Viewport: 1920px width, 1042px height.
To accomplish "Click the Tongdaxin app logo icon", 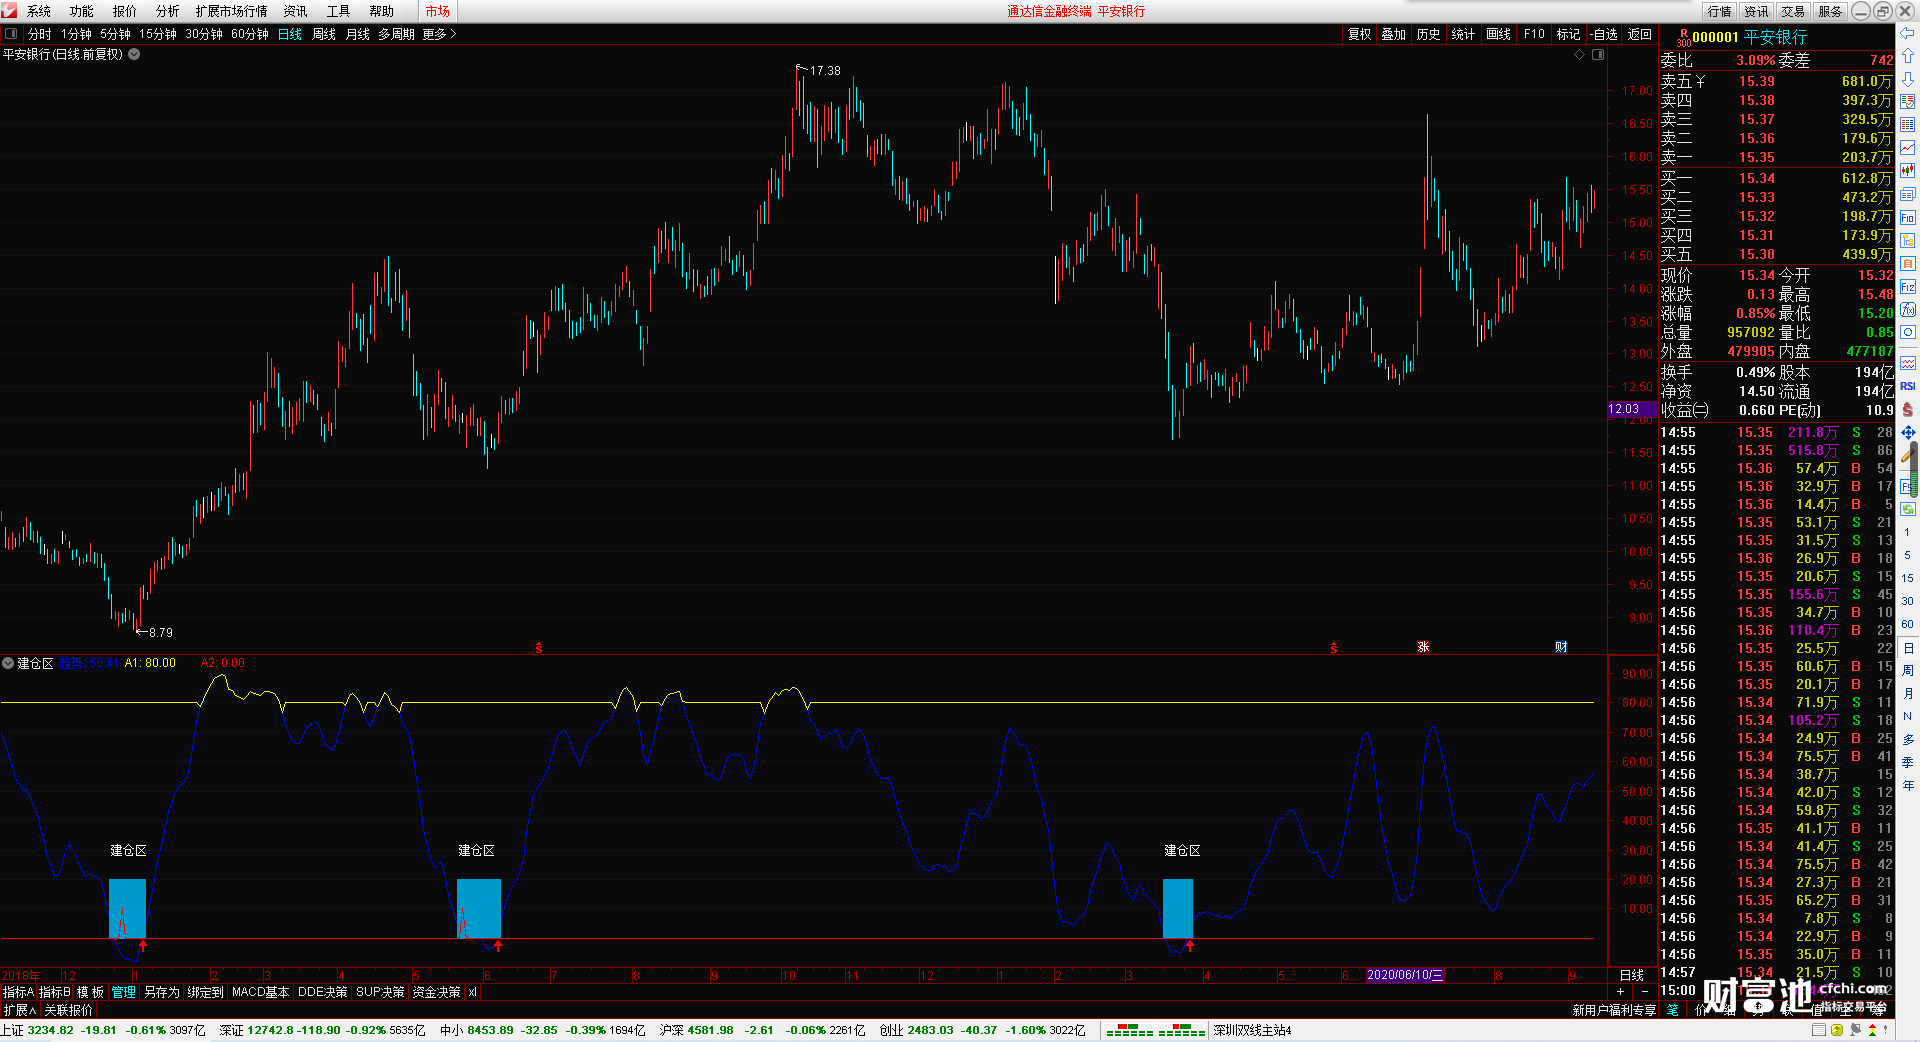I will click(10, 11).
